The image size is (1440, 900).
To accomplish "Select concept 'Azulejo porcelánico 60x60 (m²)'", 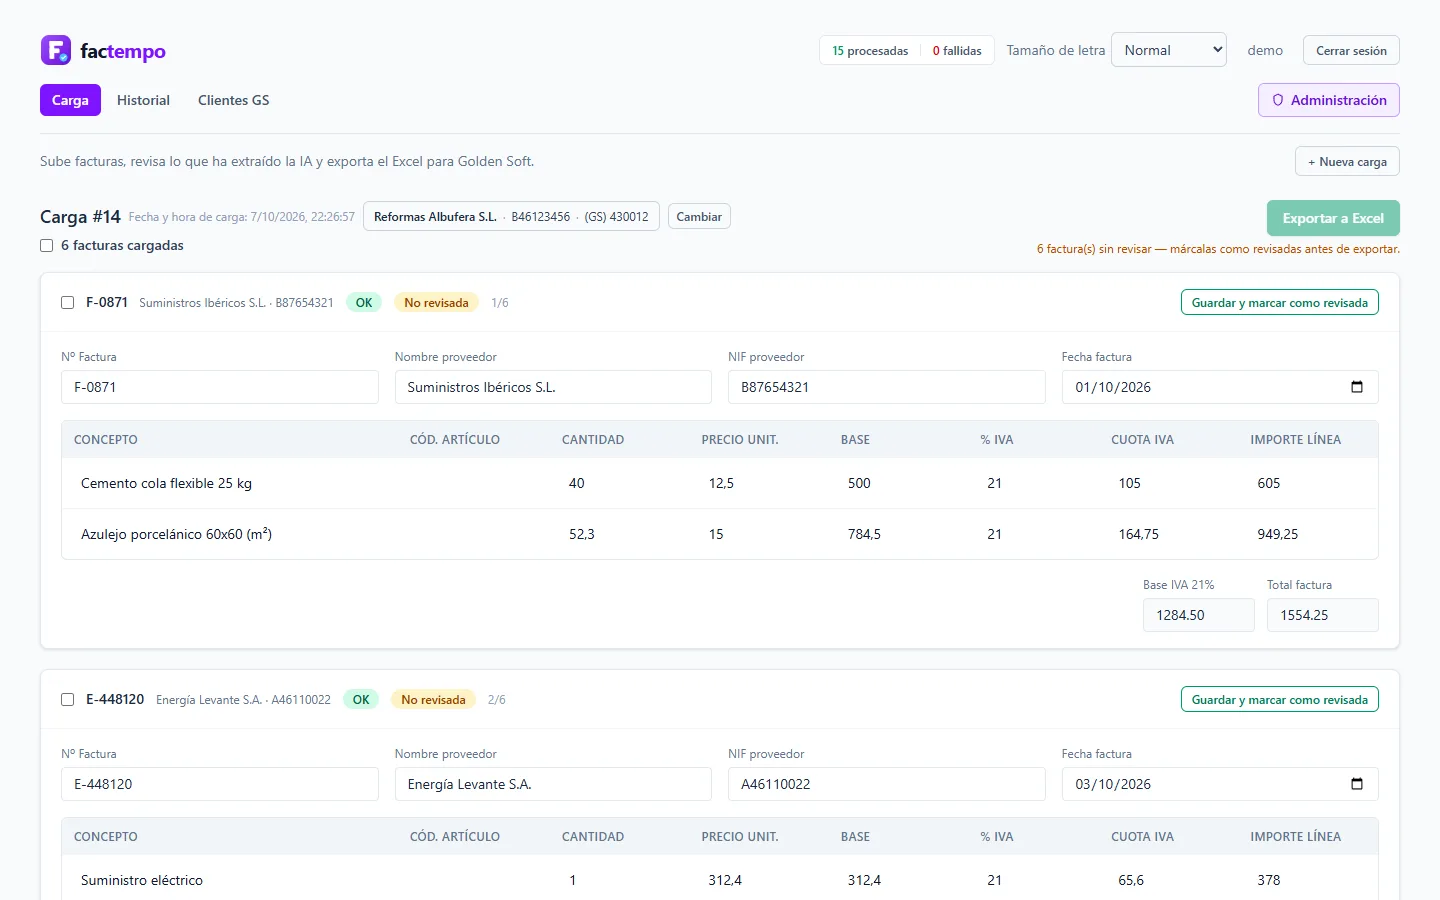I will click(x=177, y=534).
